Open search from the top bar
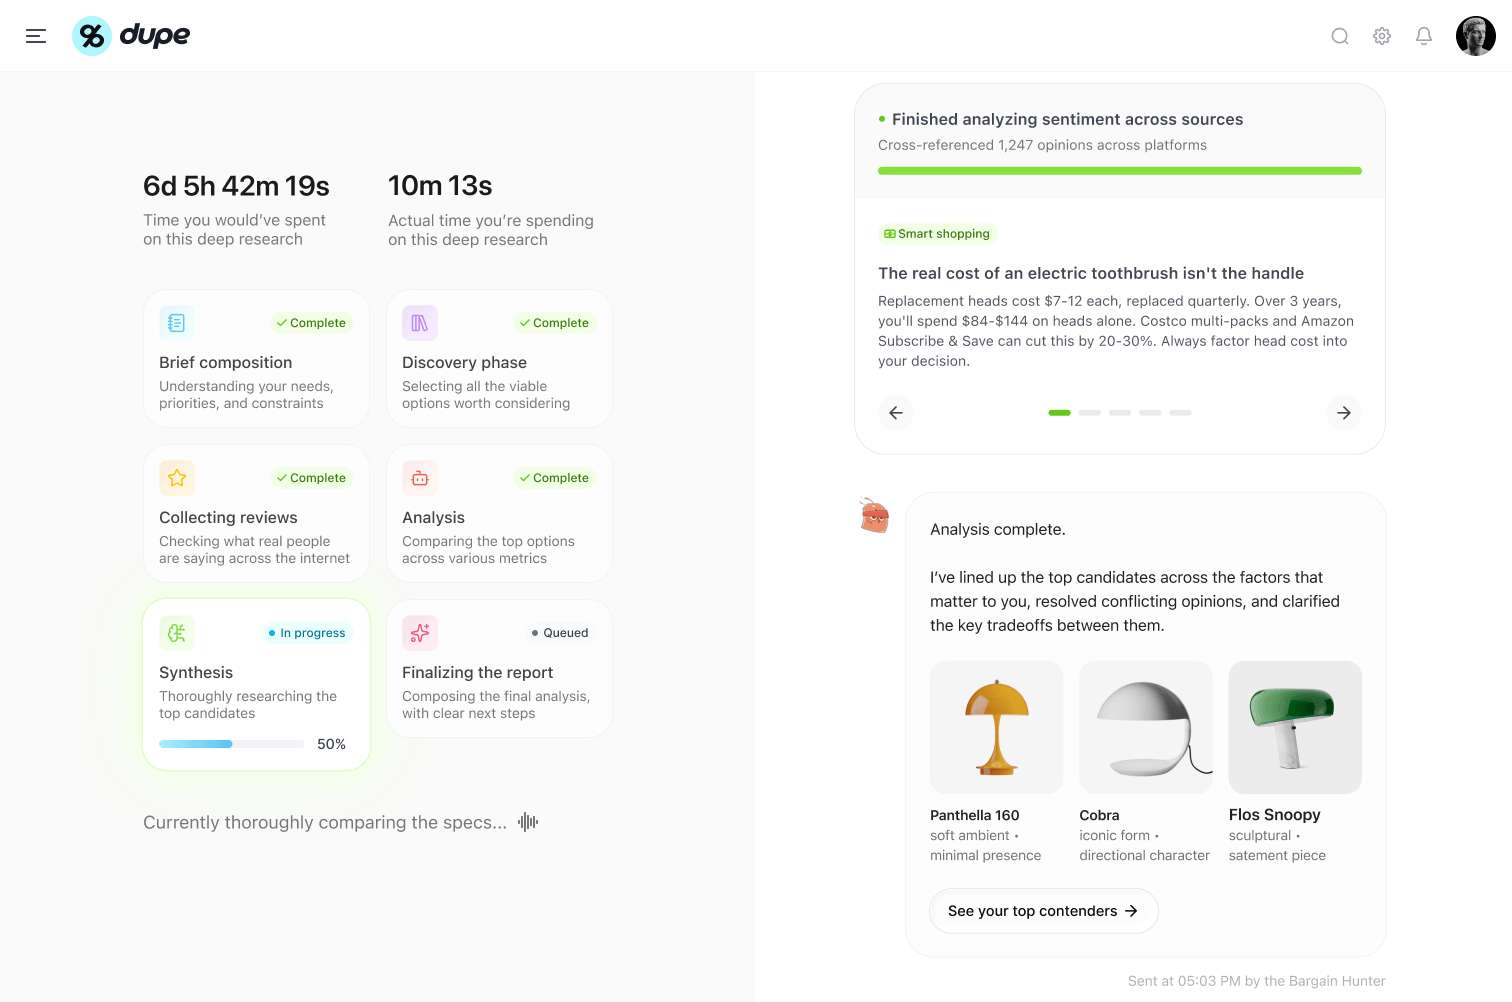The width and height of the screenshot is (1512, 1002). pyautogui.click(x=1340, y=36)
